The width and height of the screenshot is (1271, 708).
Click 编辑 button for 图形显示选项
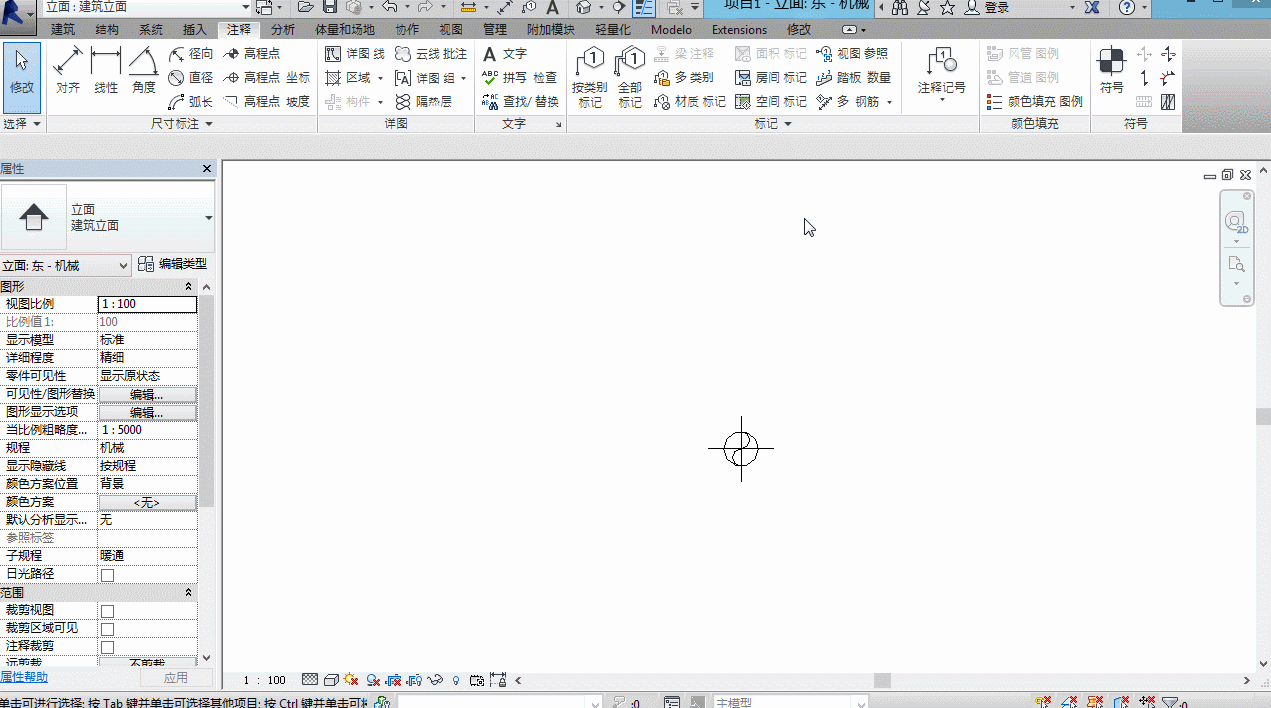click(147, 412)
